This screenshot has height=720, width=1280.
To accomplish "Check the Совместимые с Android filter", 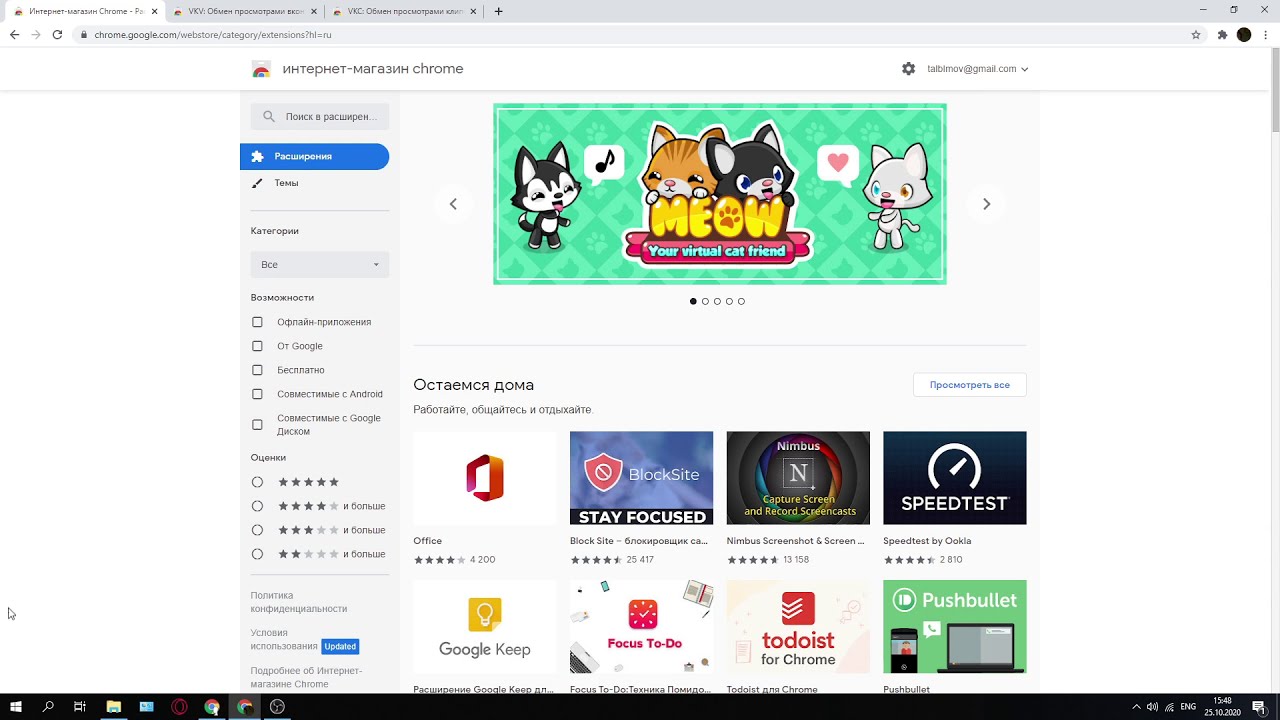I will (257, 394).
